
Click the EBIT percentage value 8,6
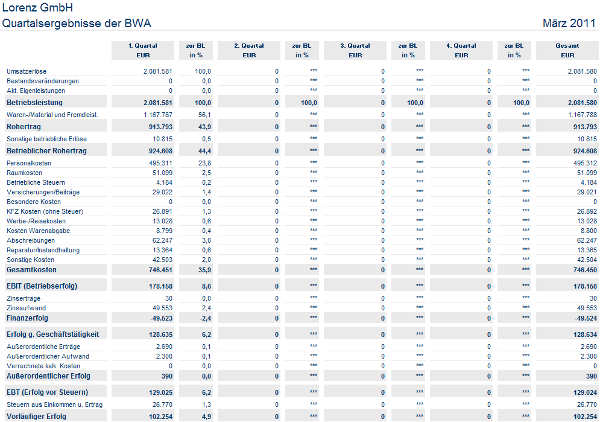pos(207,287)
